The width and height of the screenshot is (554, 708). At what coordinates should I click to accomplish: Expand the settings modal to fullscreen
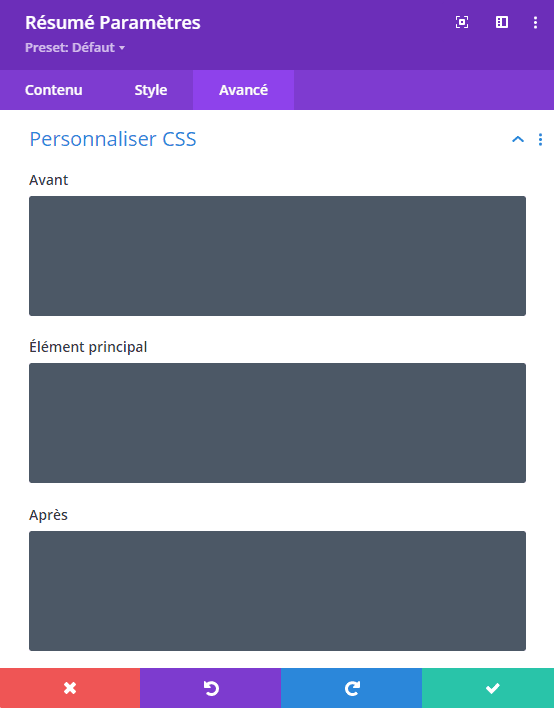[x=461, y=22]
